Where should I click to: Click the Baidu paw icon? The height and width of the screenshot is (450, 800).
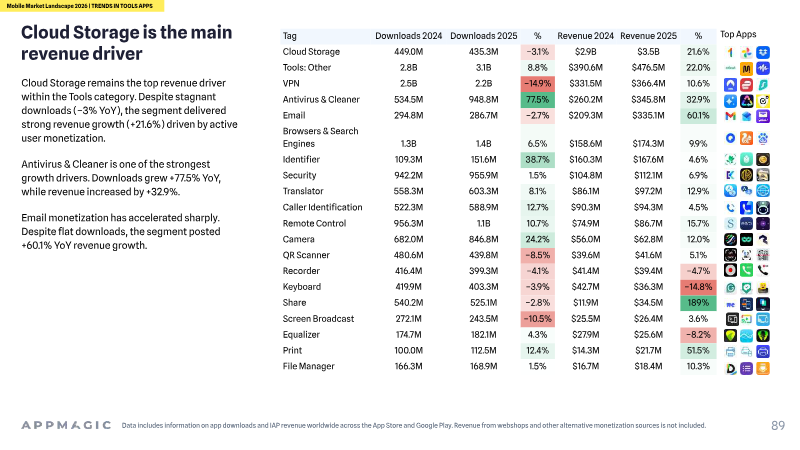[x=763, y=138]
